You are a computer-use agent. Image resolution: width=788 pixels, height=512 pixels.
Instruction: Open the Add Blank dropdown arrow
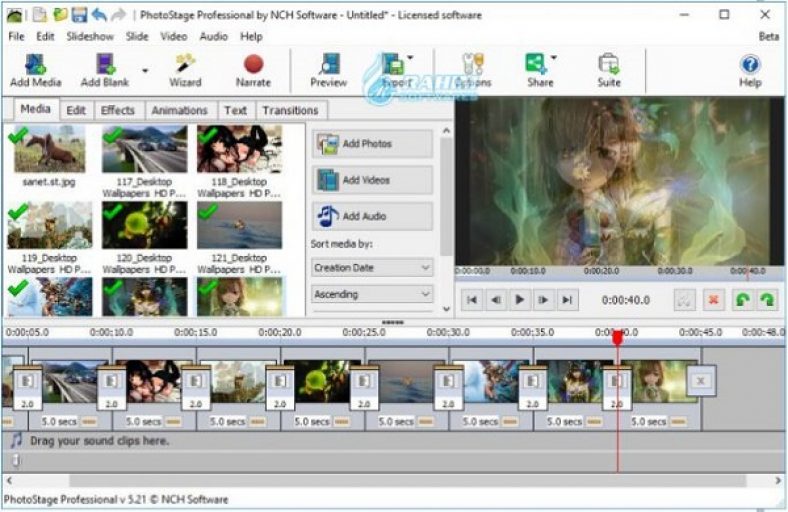click(x=145, y=71)
